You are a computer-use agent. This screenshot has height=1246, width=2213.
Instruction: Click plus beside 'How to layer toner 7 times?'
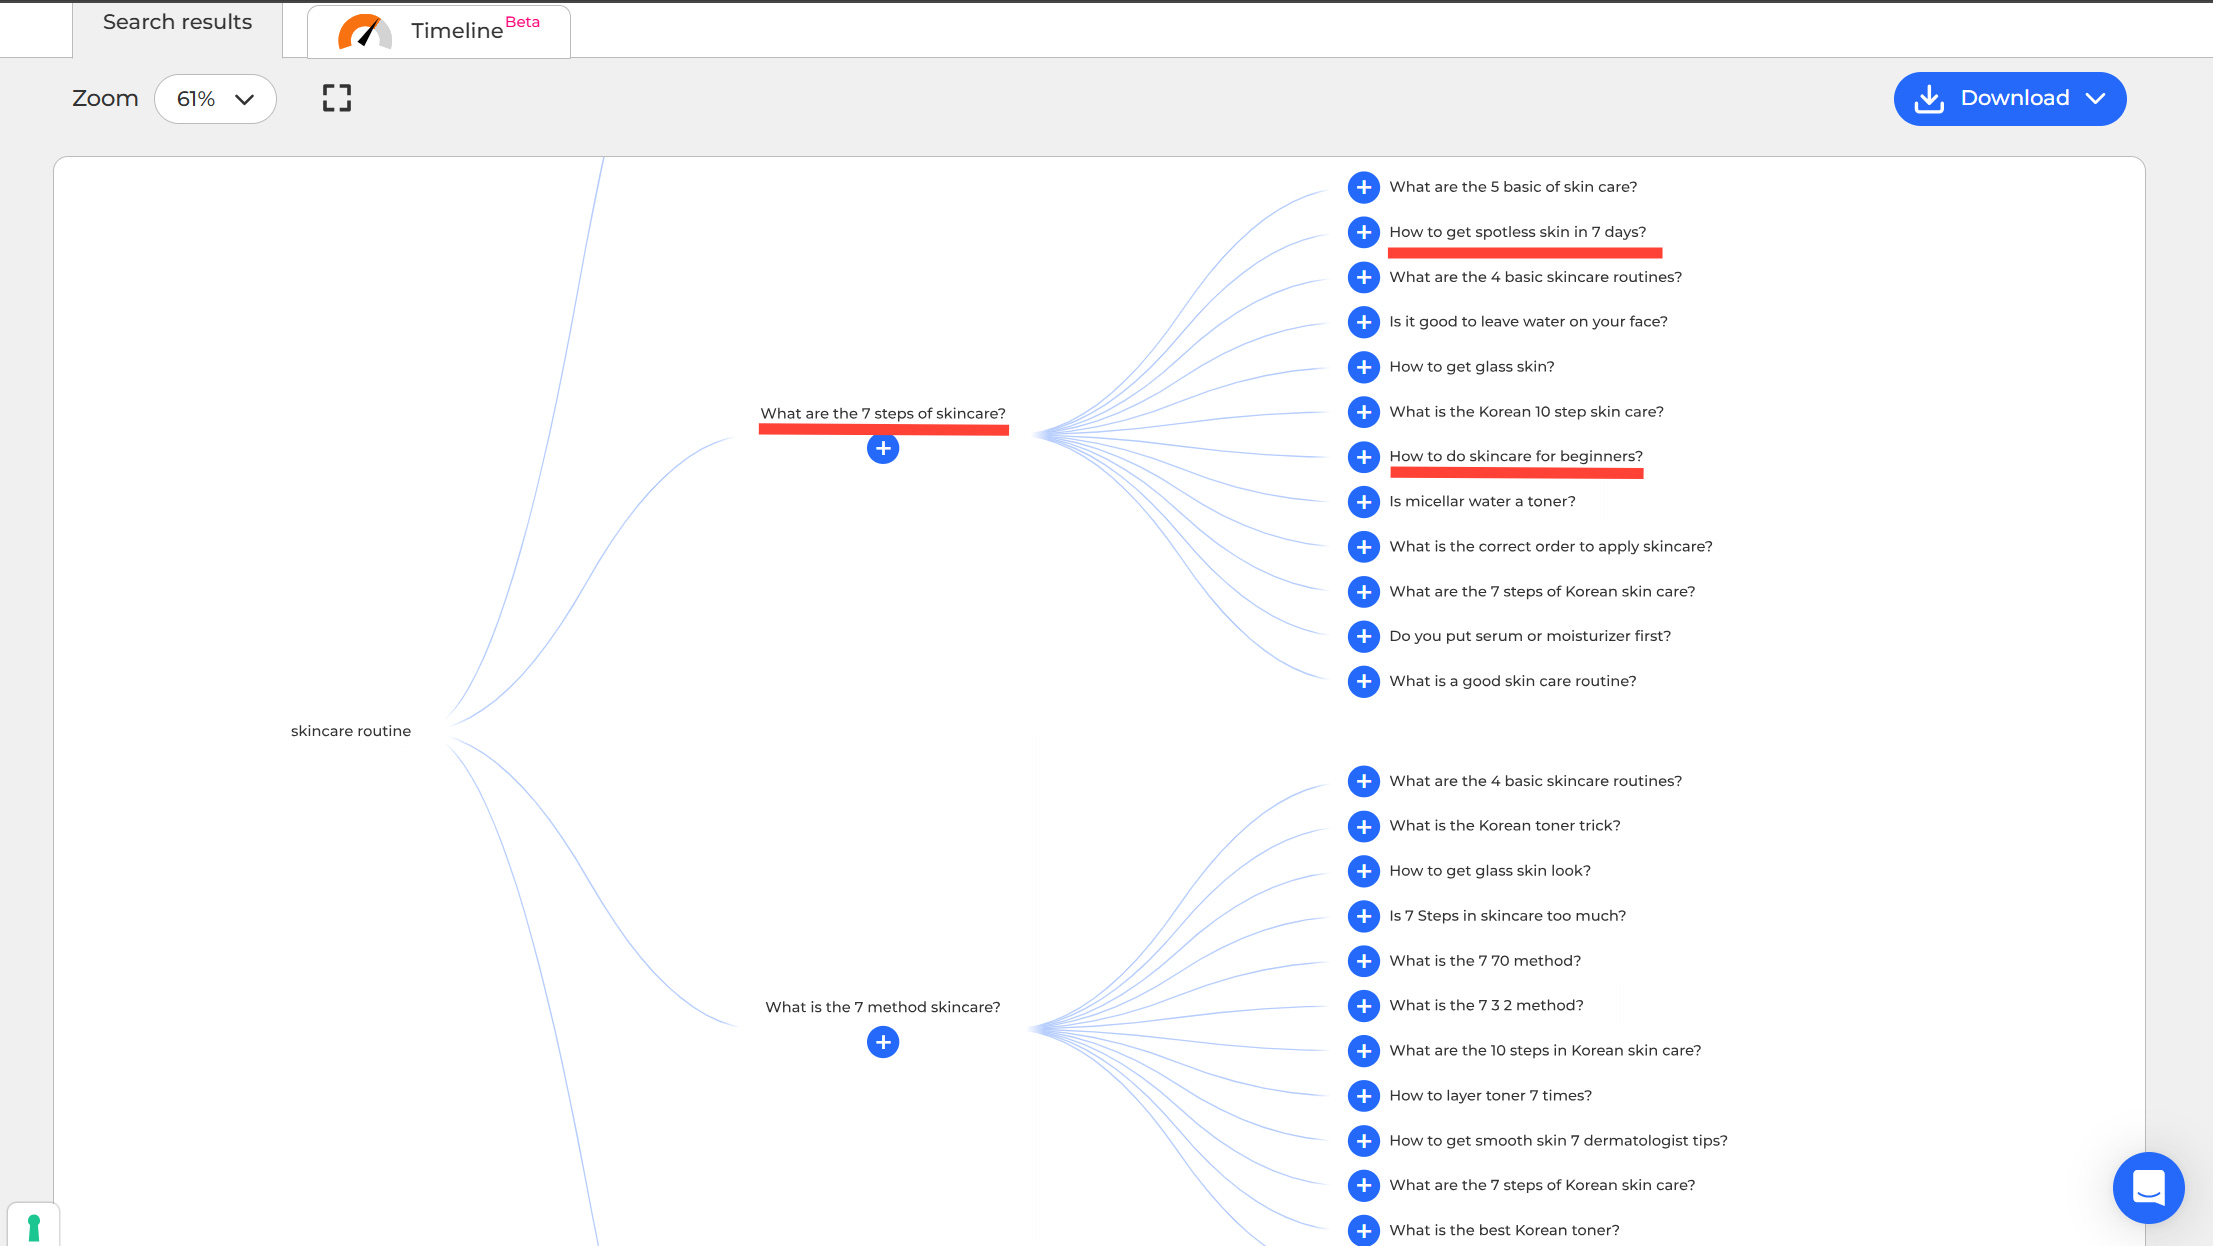1363,1096
